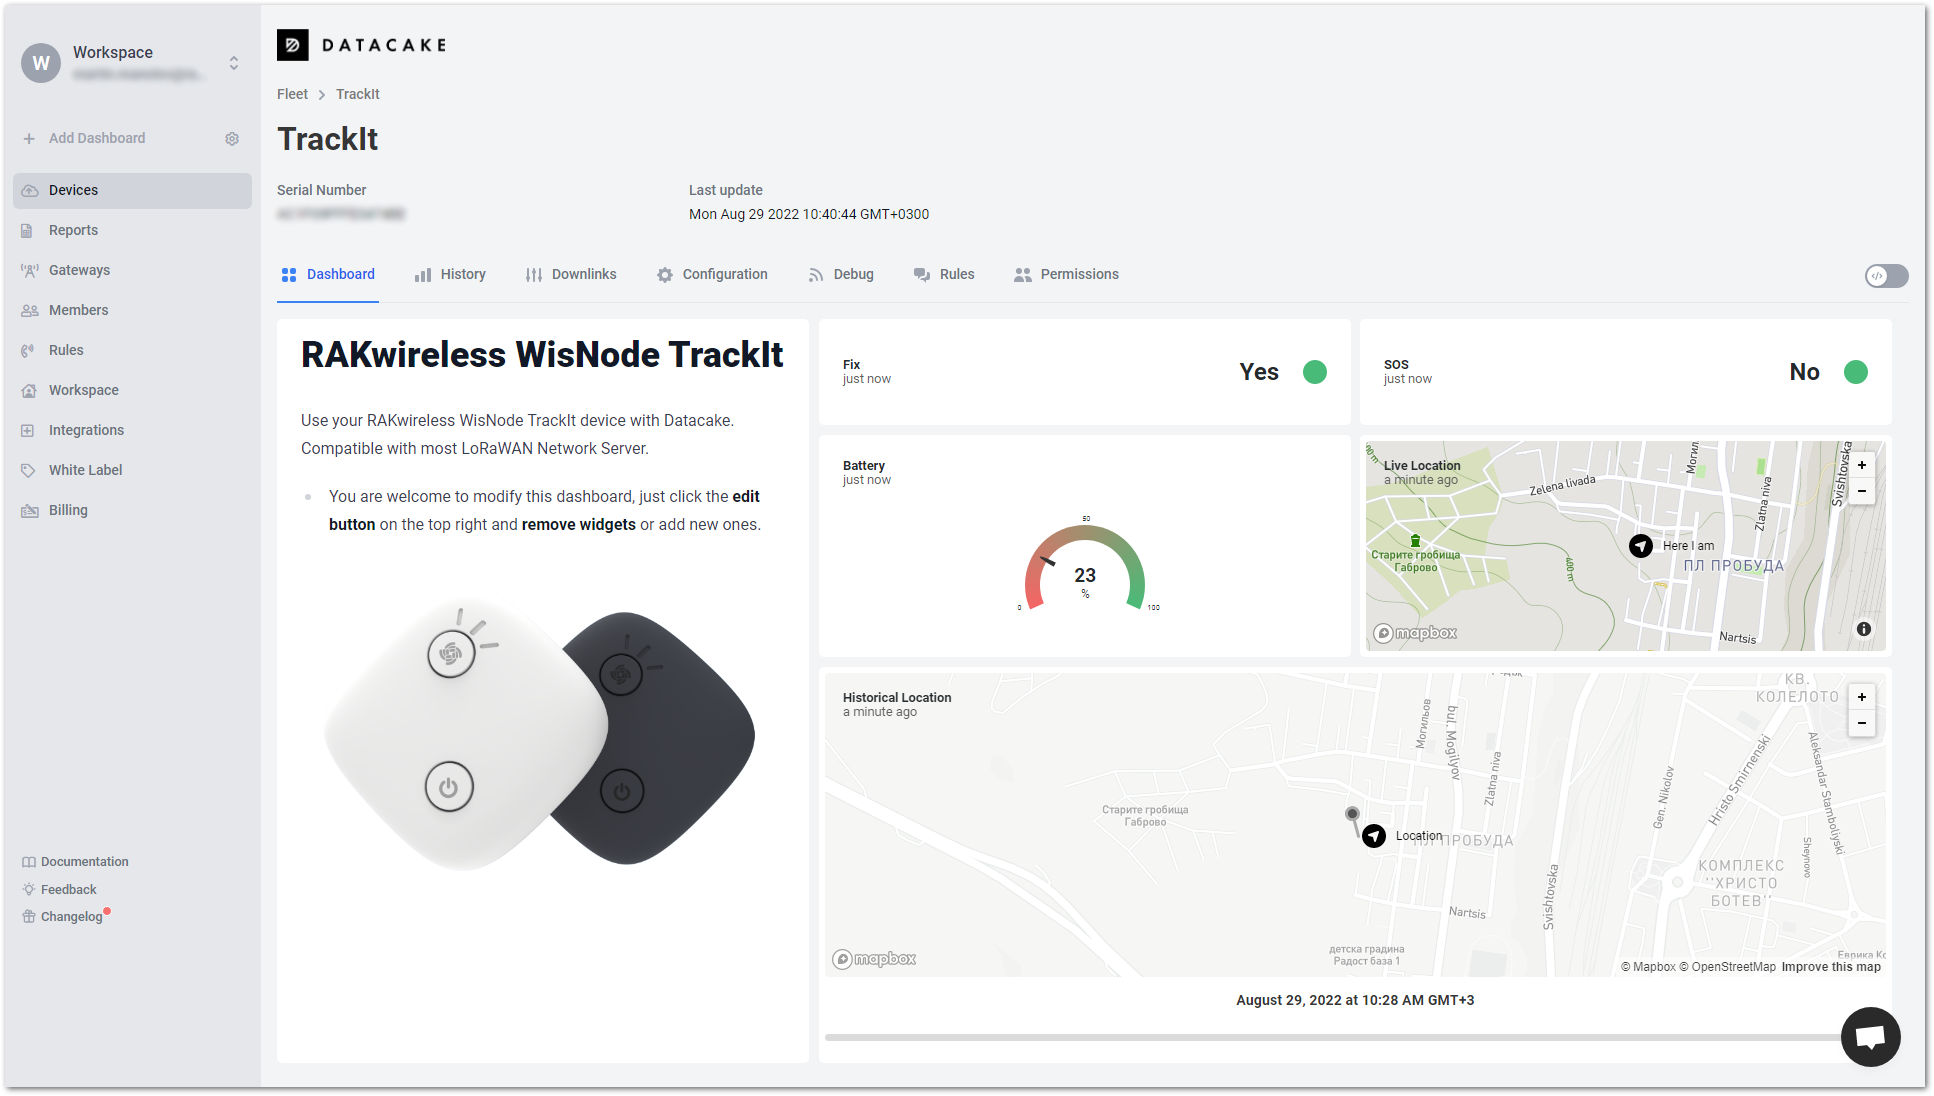Zoom in on Live Location map
1934x1096 pixels.
coord(1861,465)
